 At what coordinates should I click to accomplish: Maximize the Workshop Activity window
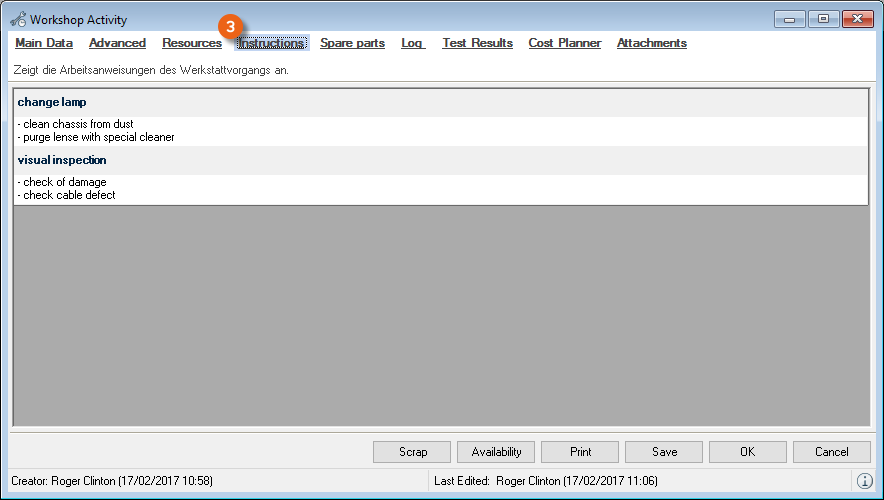(823, 19)
